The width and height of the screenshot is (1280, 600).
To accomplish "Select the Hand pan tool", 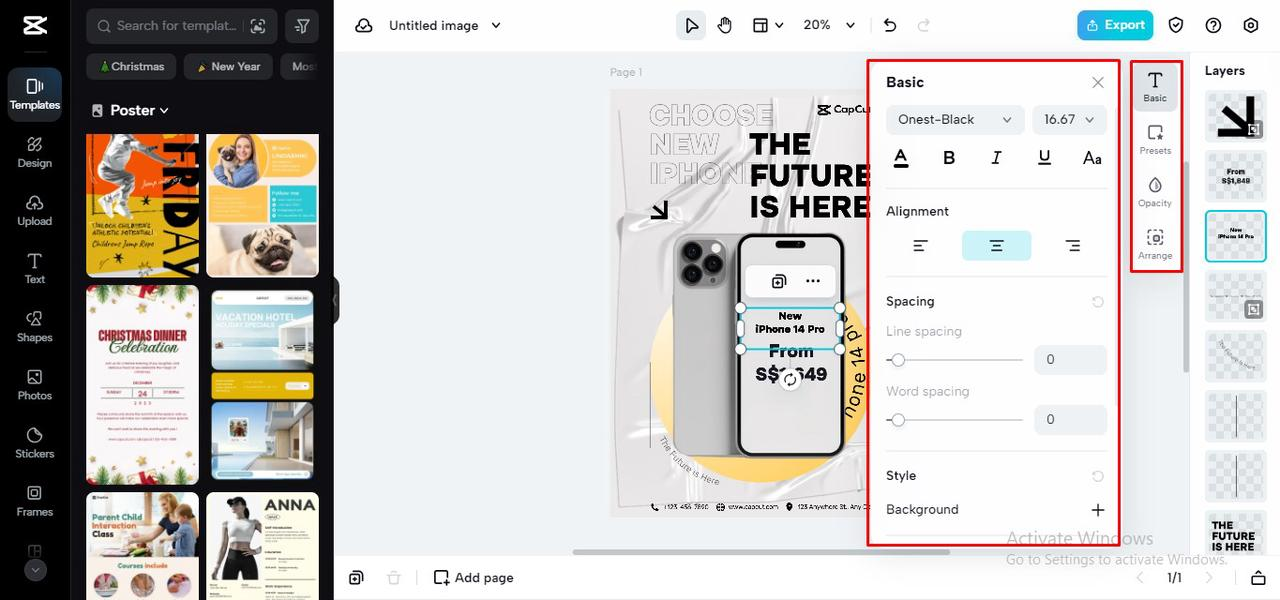I will [725, 25].
